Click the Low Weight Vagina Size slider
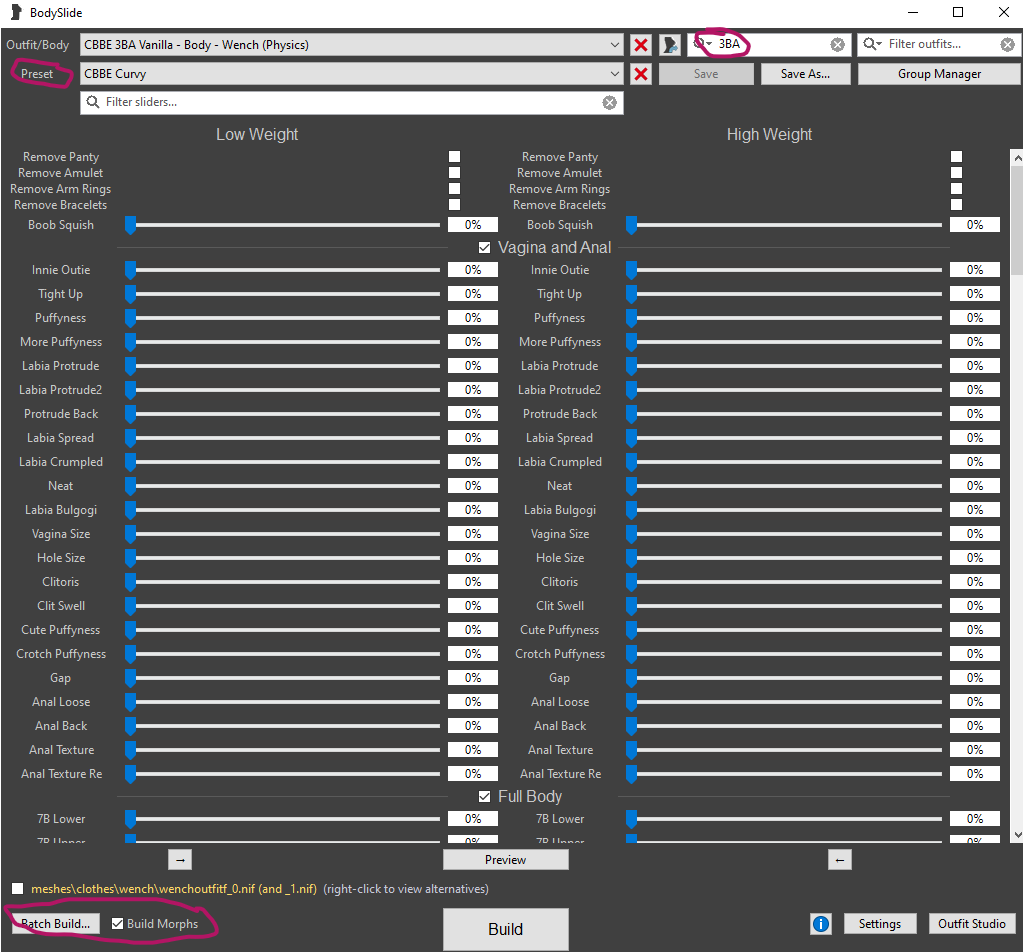Image resolution: width=1023 pixels, height=952 pixels. tap(282, 534)
